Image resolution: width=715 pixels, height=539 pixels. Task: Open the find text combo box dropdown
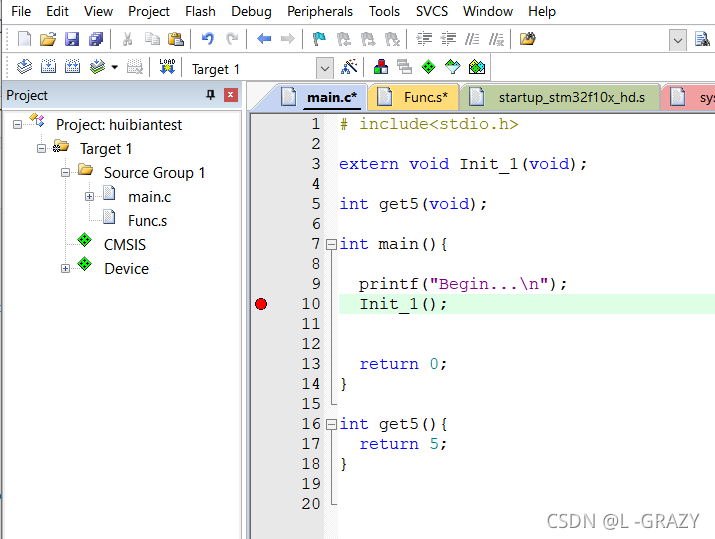[x=678, y=41]
